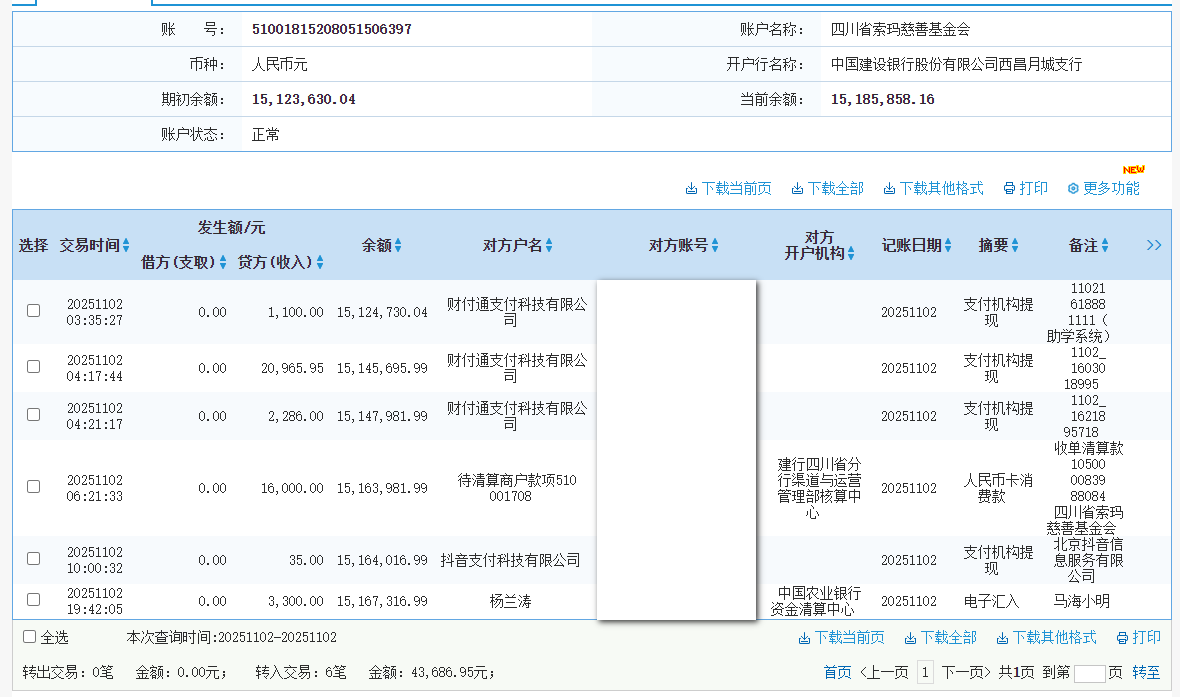Click the NEW badge above 更多功能
Screen dimensions: 1180x697
(x=1133, y=170)
